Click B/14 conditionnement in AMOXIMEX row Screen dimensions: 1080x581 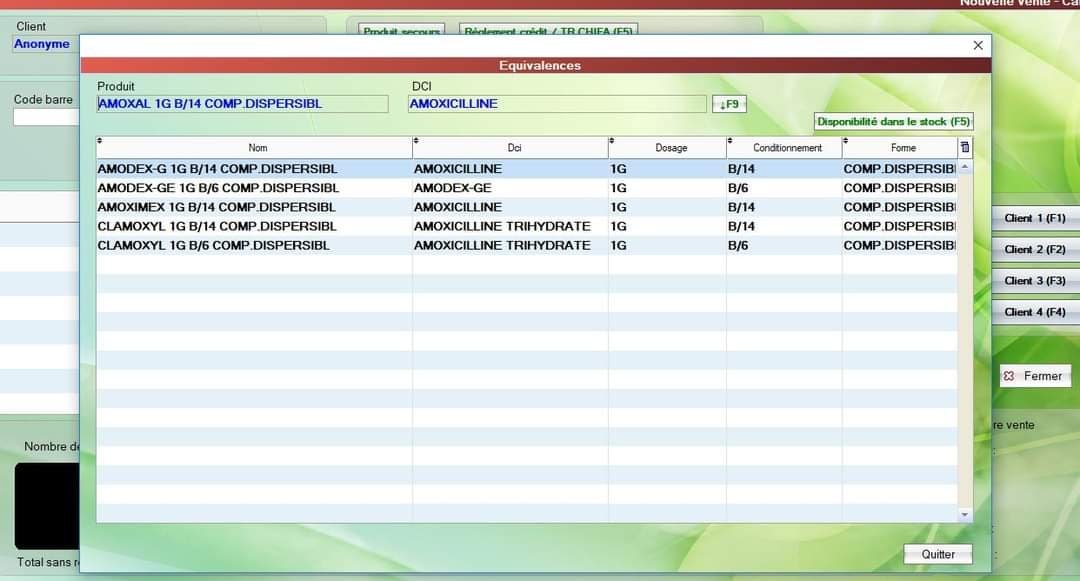(x=741, y=207)
